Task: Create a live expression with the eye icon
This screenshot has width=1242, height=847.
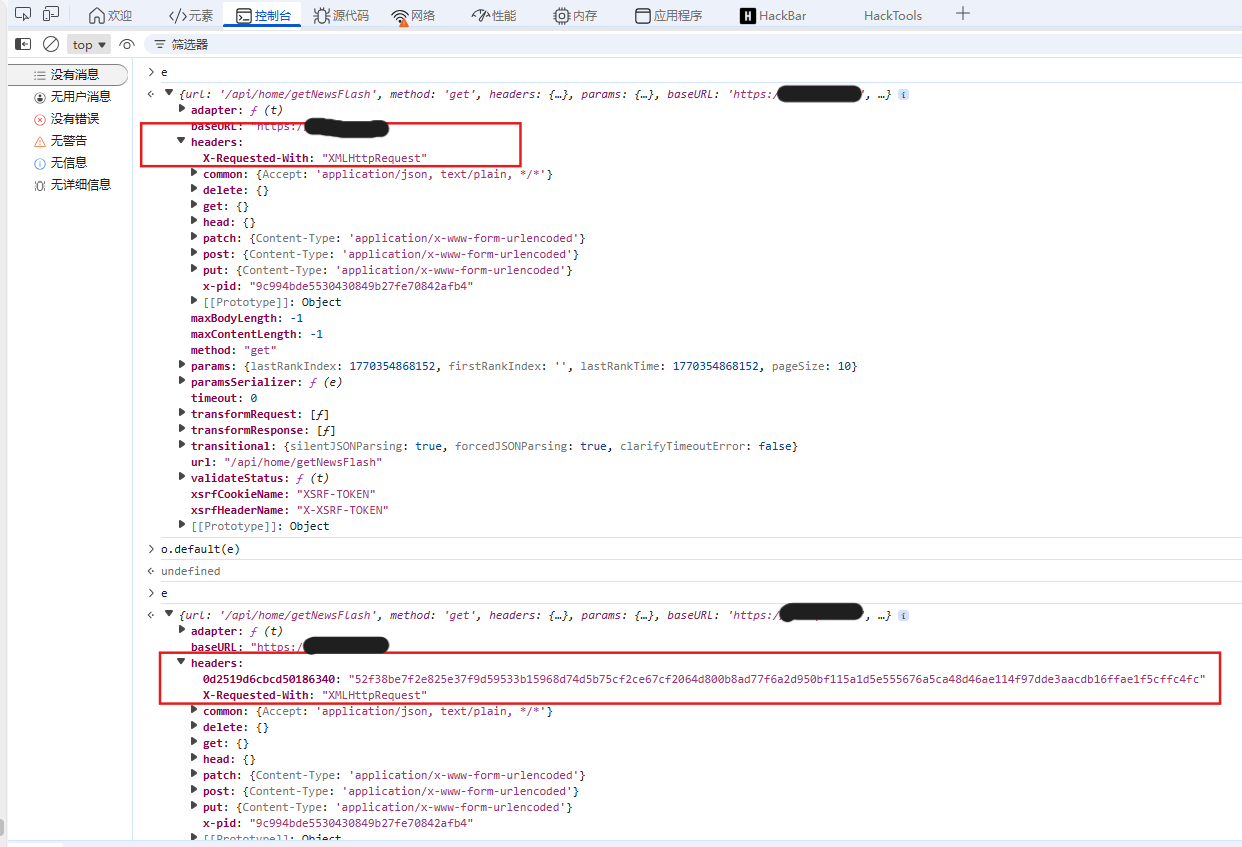Action: click(126, 44)
